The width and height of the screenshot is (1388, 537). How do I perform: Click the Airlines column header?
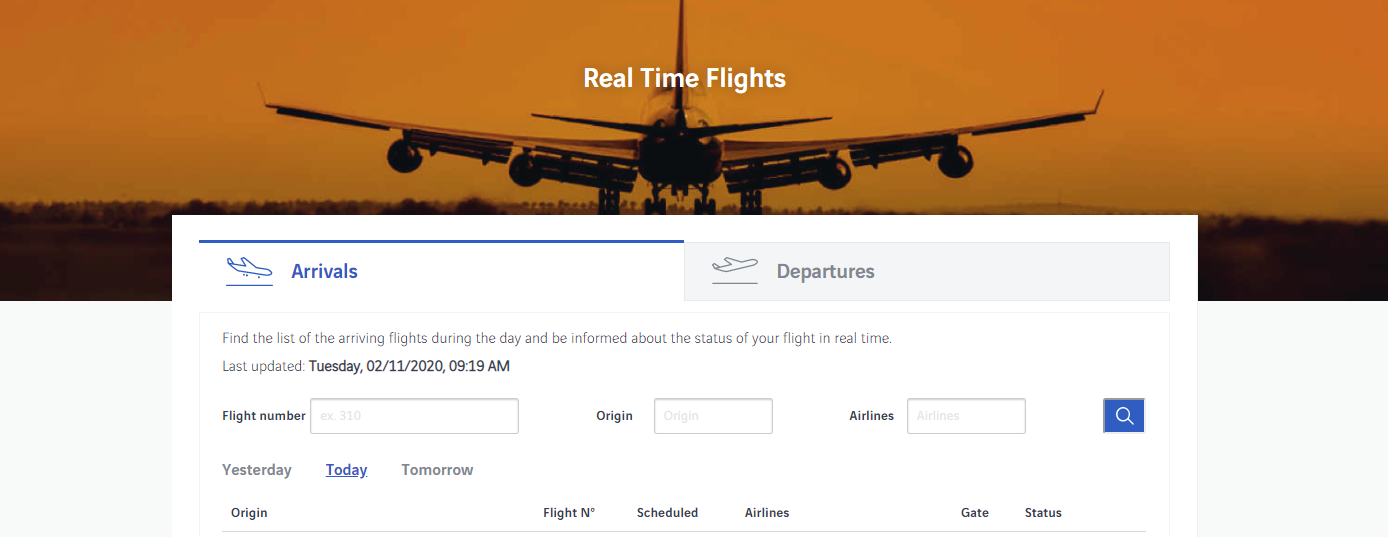pos(767,513)
